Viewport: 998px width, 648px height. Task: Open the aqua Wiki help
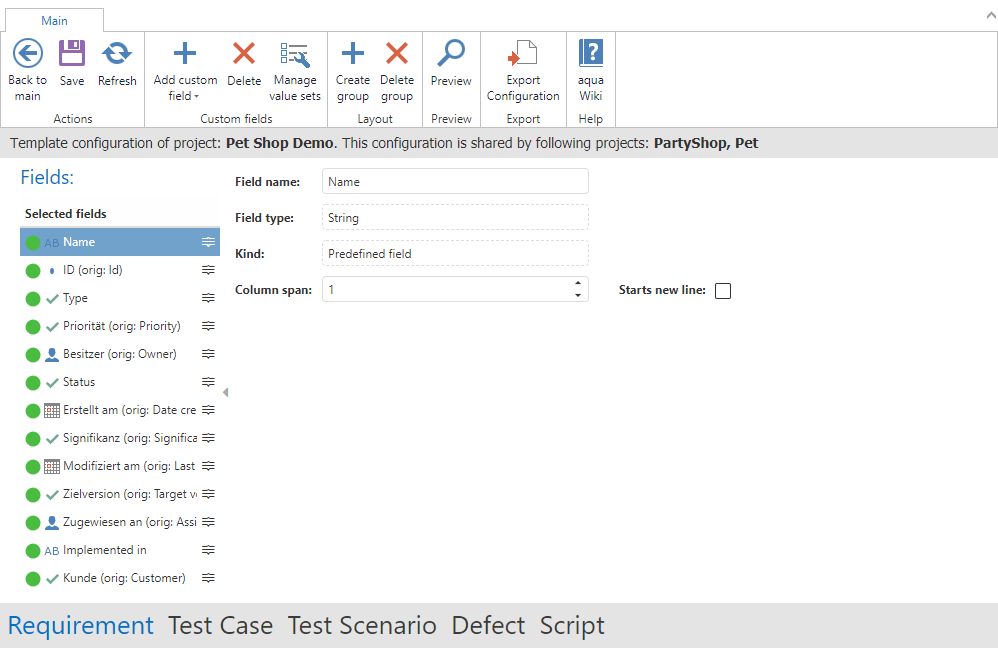pos(591,55)
